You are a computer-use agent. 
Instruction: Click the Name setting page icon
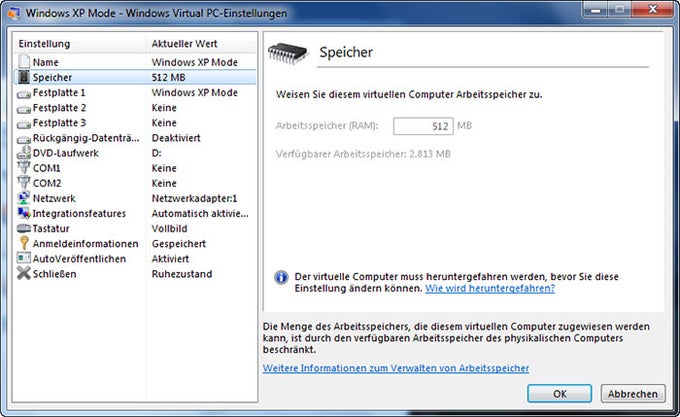(24, 62)
